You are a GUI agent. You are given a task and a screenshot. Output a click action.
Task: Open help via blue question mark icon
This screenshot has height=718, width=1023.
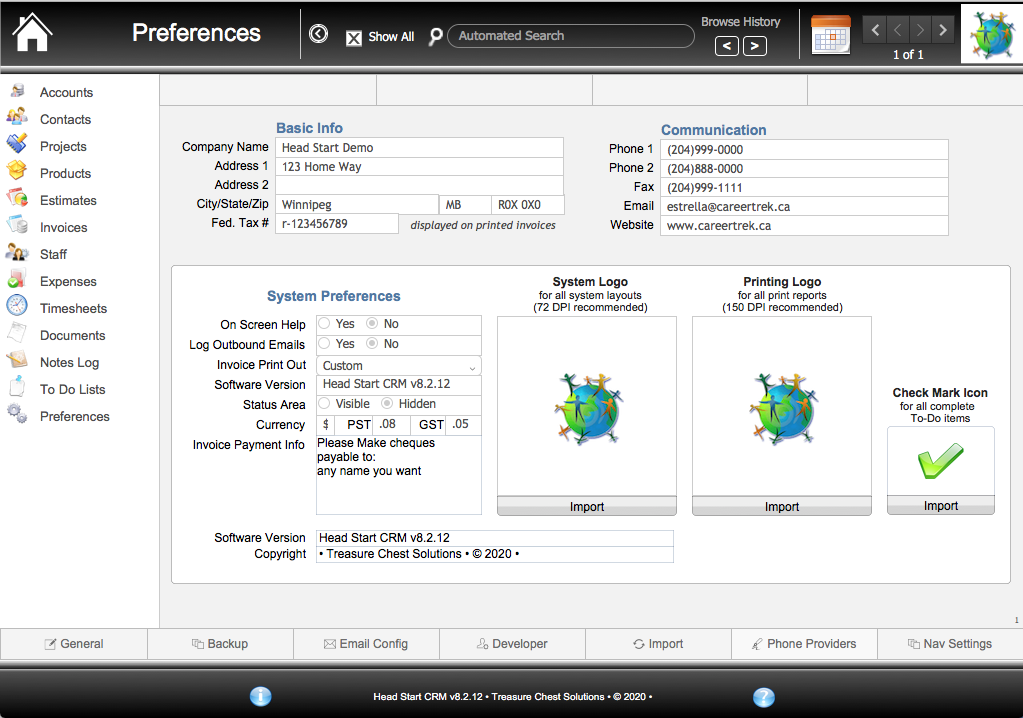point(763,697)
